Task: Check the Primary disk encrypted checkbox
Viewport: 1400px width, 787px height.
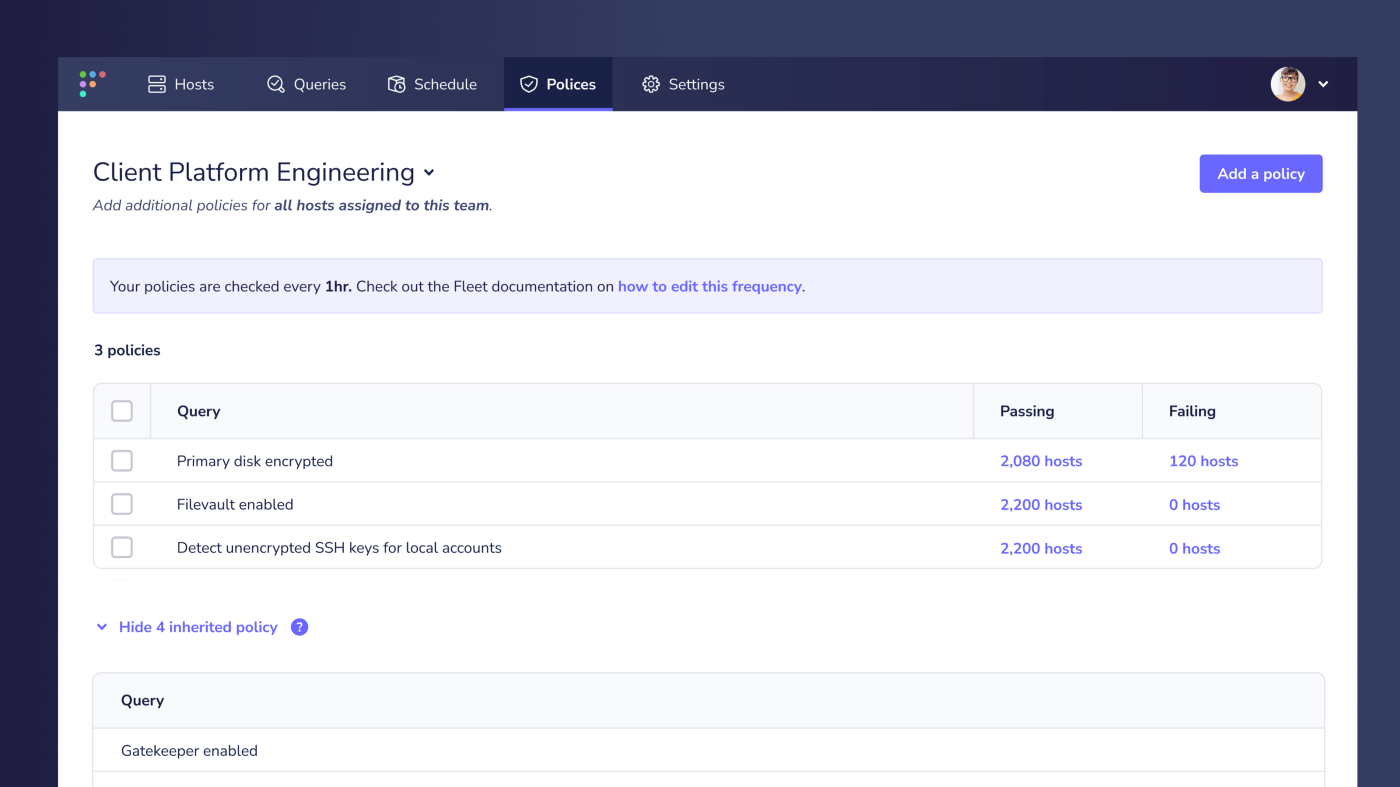Action: click(122, 461)
